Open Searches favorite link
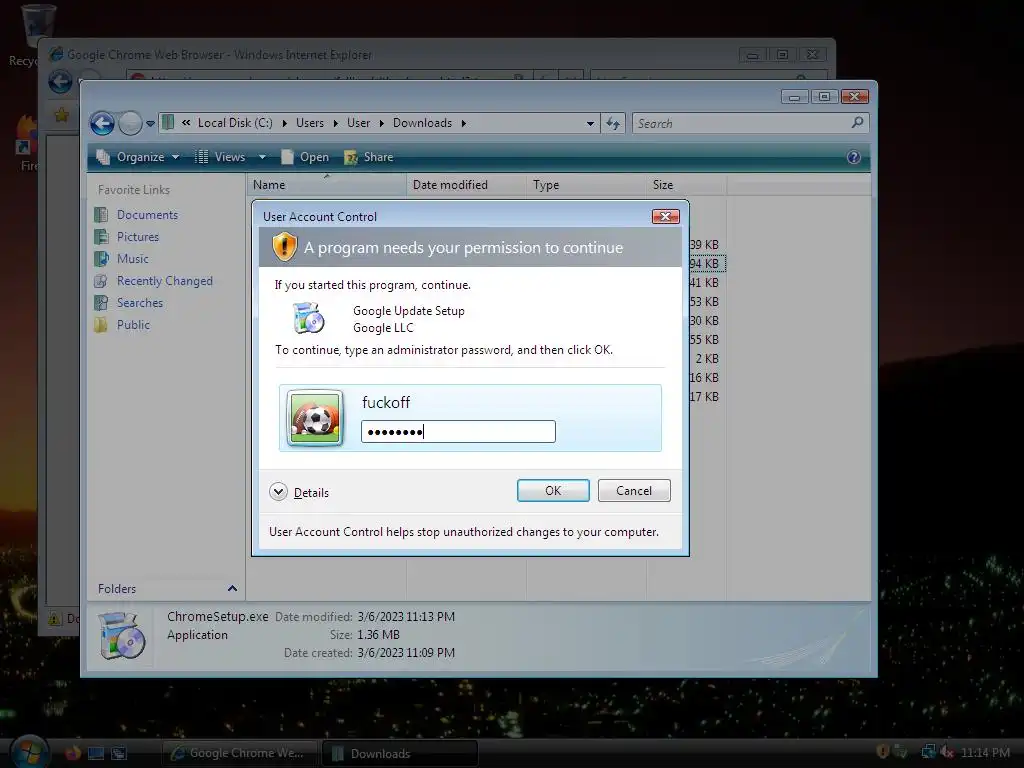The width and height of the screenshot is (1024, 768). click(140, 302)
